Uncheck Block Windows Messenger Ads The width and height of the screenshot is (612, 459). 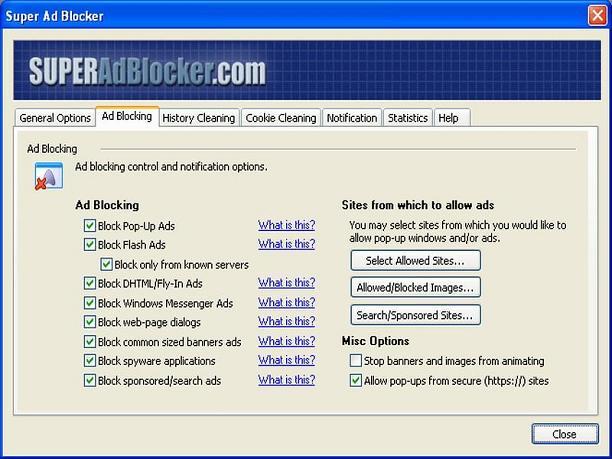point(90,303)
